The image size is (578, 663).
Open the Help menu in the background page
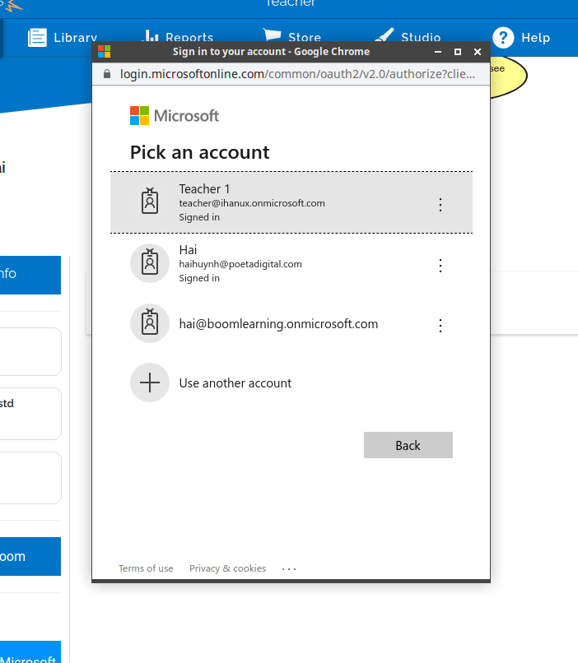click(521, 38)
